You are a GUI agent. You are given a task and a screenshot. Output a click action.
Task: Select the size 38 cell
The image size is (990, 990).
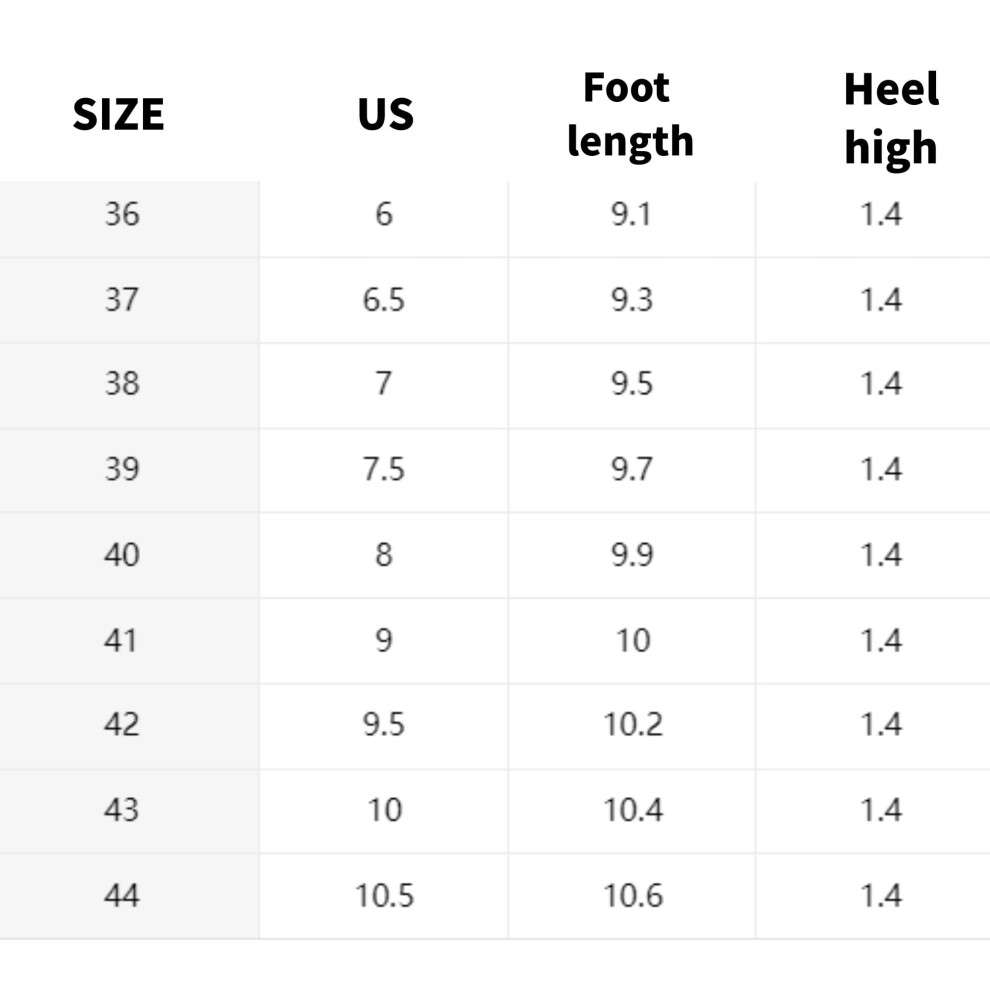click(129, 386)
